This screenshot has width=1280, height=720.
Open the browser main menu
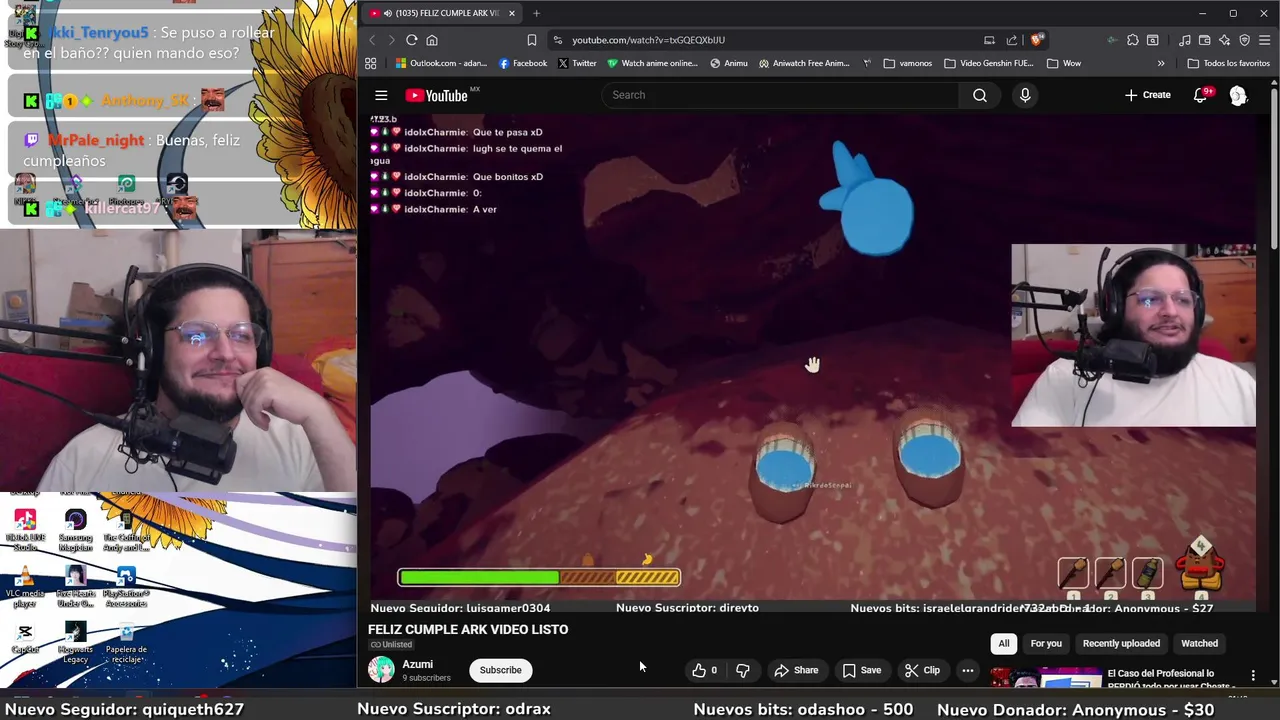coord(1265,40)
